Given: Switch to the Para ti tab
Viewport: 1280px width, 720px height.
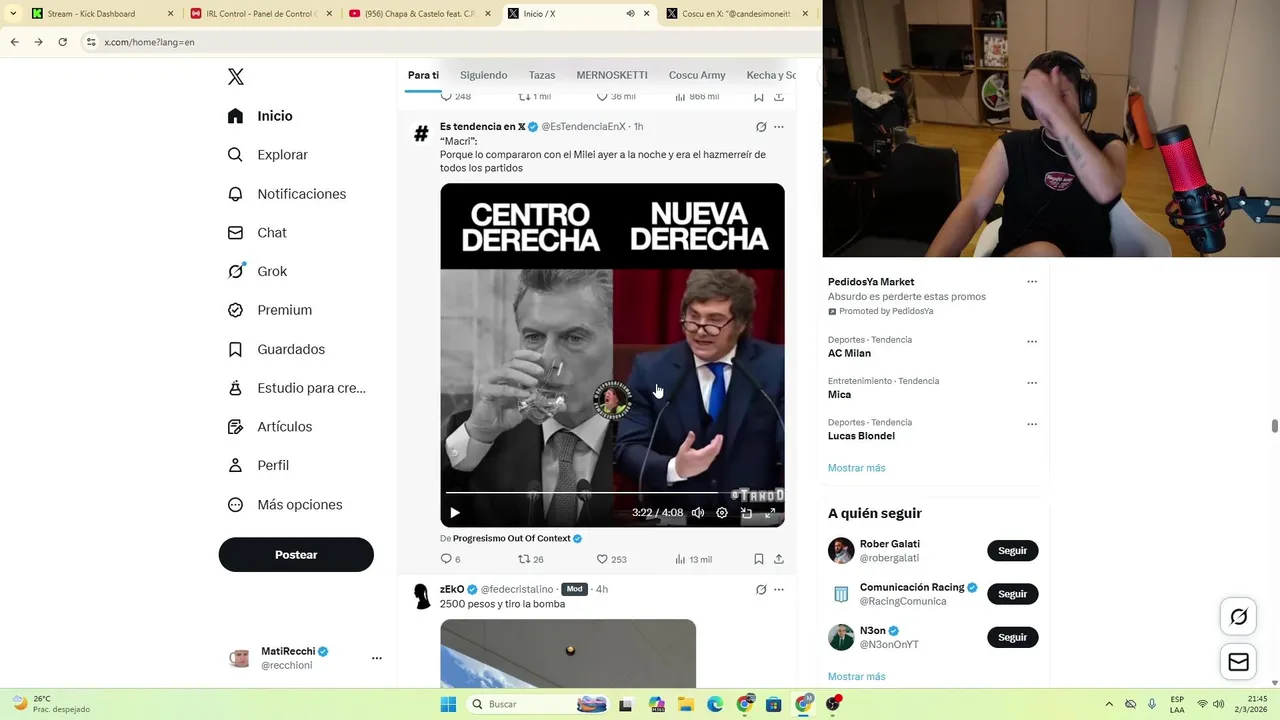Looking at the screenshot, I should click(x=423, y=75).
